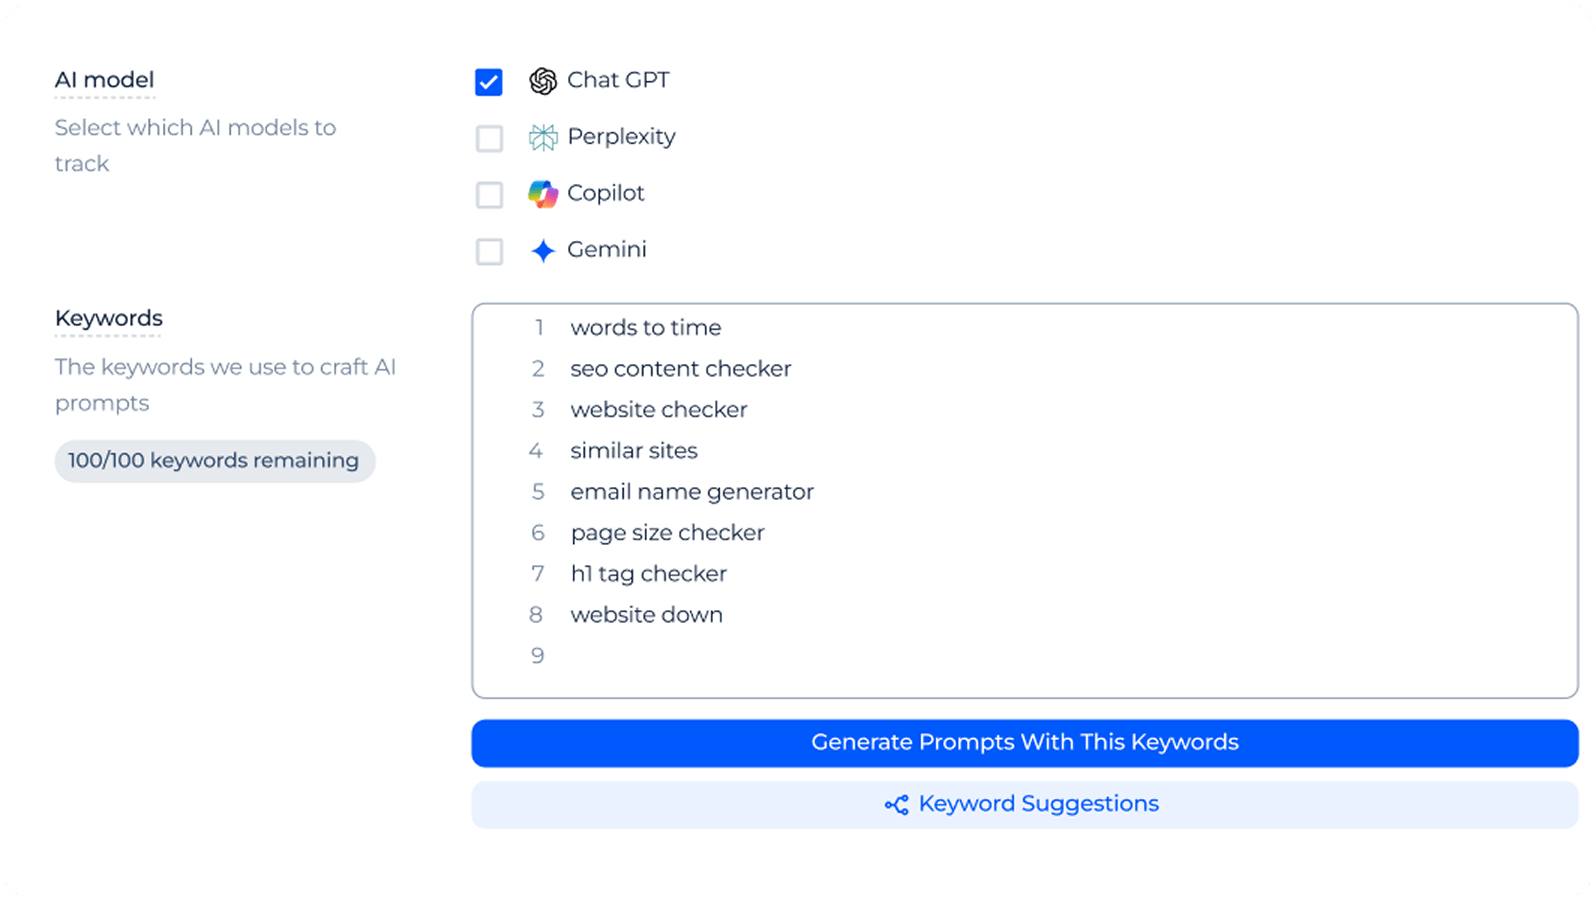1596x900 pixels.
Task: Click the share icon beside Keyword Suggestions
Action: (895, 804)
